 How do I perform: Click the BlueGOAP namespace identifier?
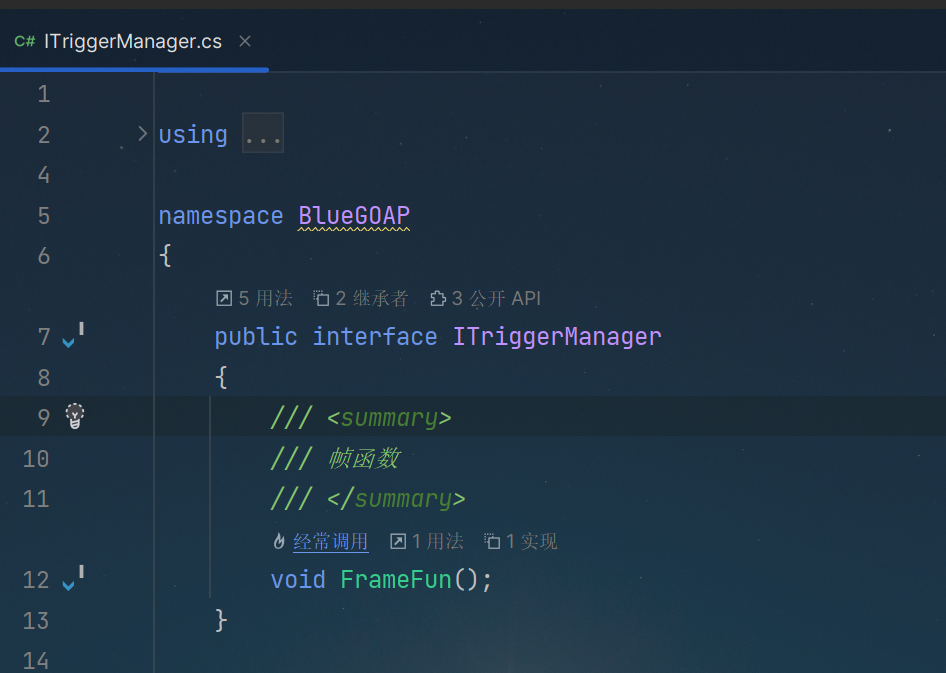(x=354, y=215)
